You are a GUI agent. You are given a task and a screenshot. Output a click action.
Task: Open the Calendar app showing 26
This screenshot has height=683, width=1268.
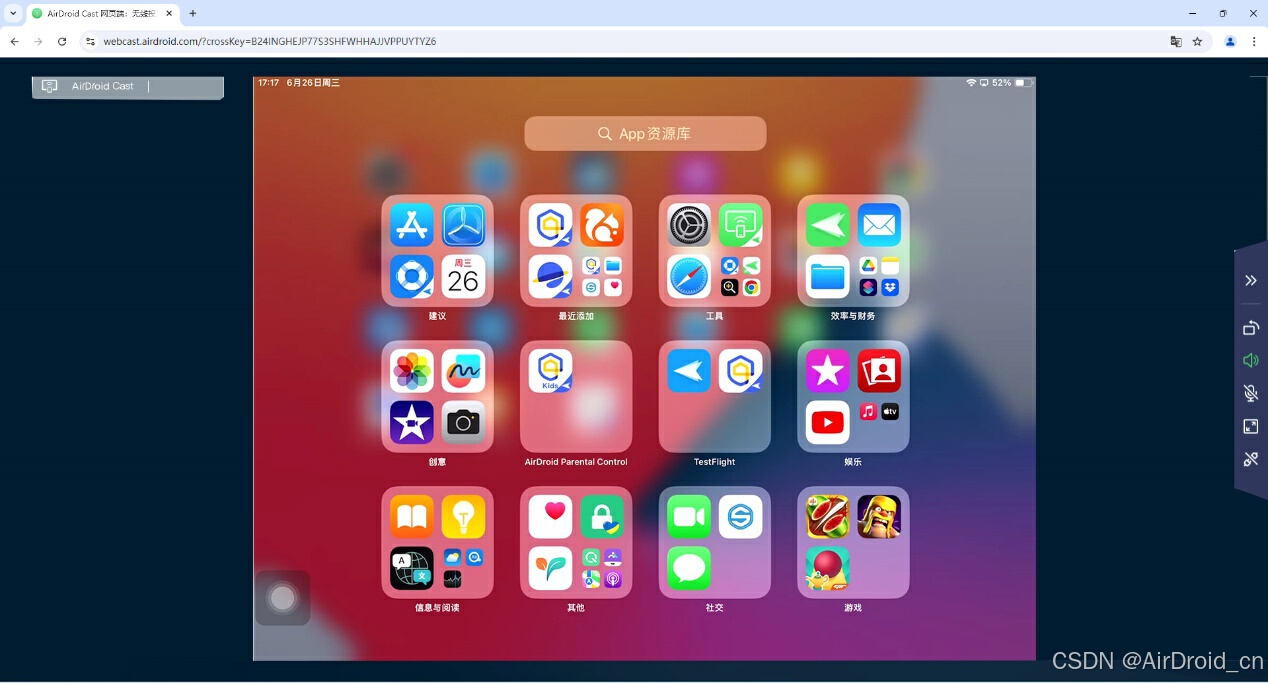[x=463, y=277]
